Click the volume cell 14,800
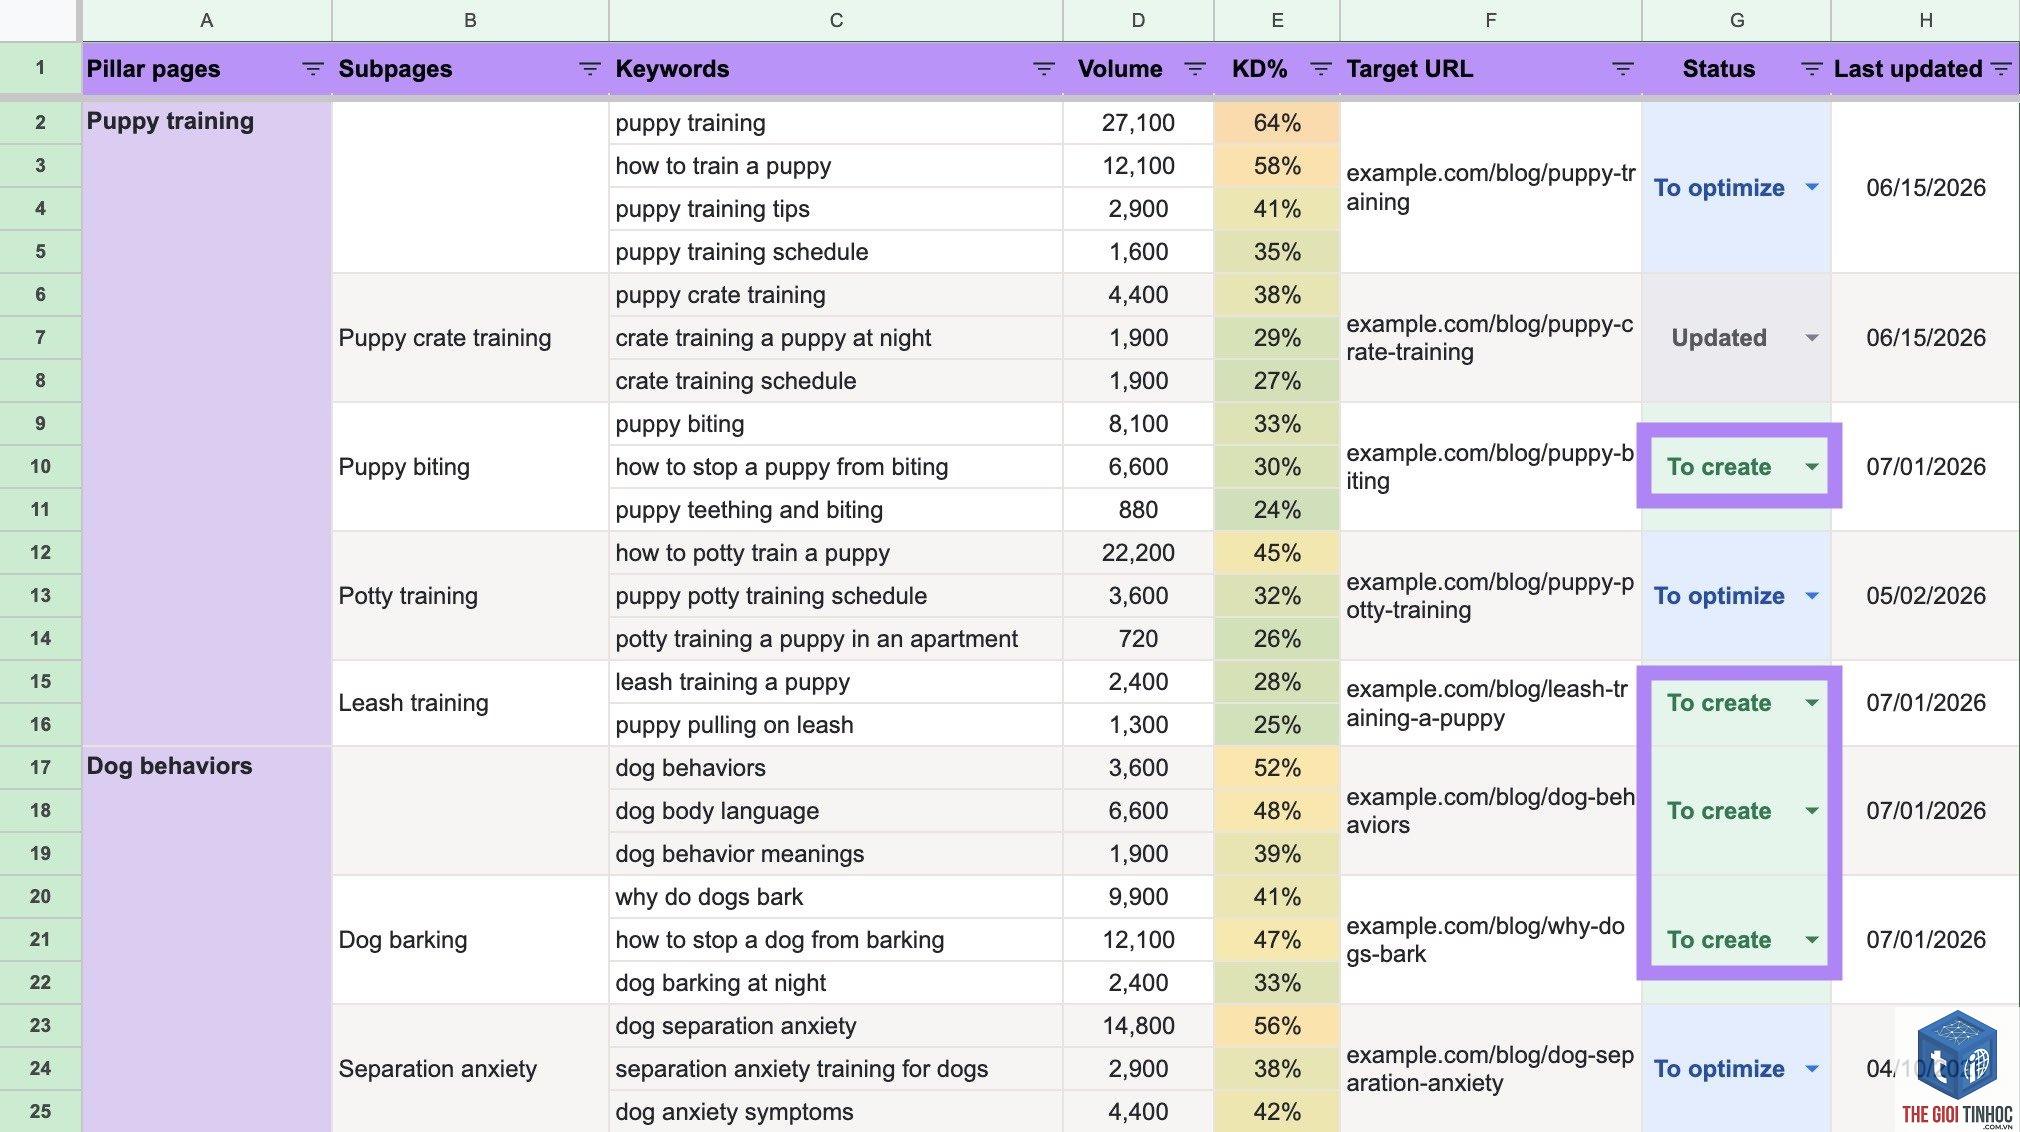The width and height of the screenshot is (2020, 1132). tap(1138, 1026)
